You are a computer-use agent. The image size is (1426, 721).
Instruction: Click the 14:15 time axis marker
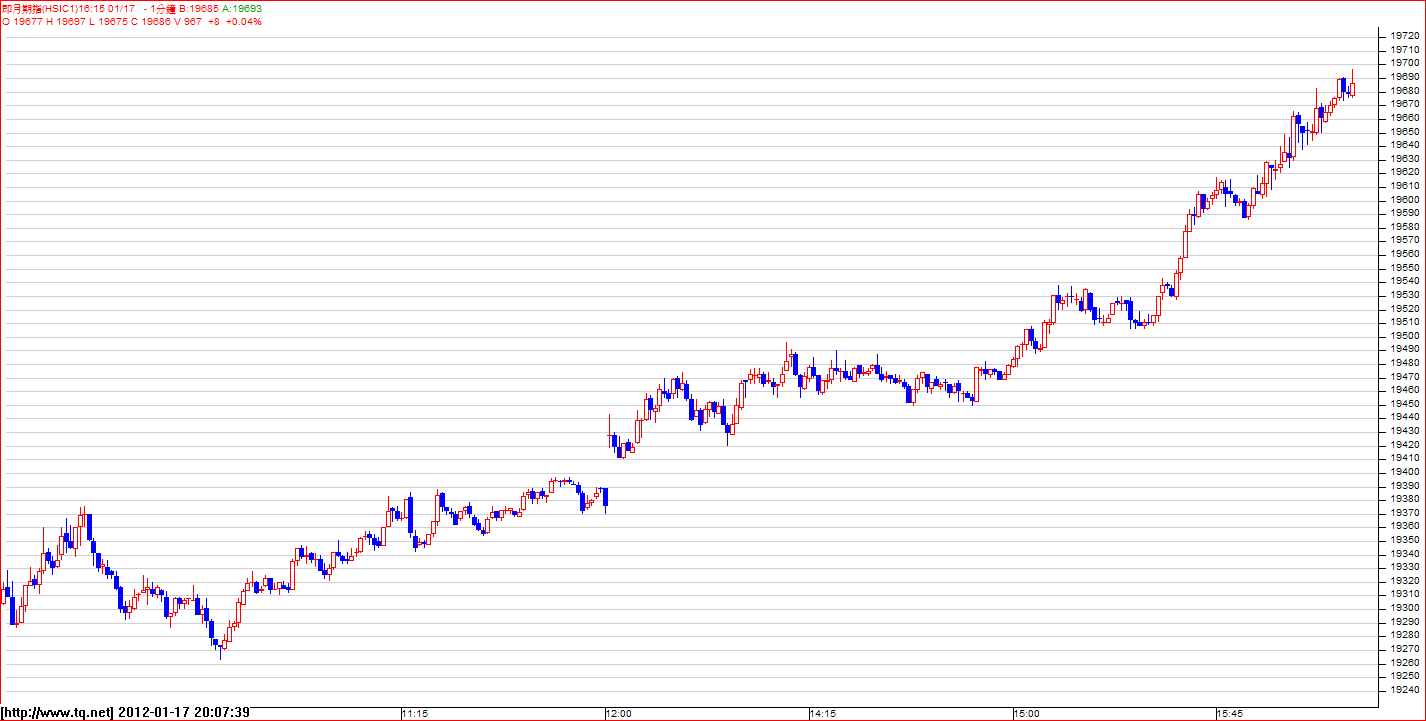822,713
